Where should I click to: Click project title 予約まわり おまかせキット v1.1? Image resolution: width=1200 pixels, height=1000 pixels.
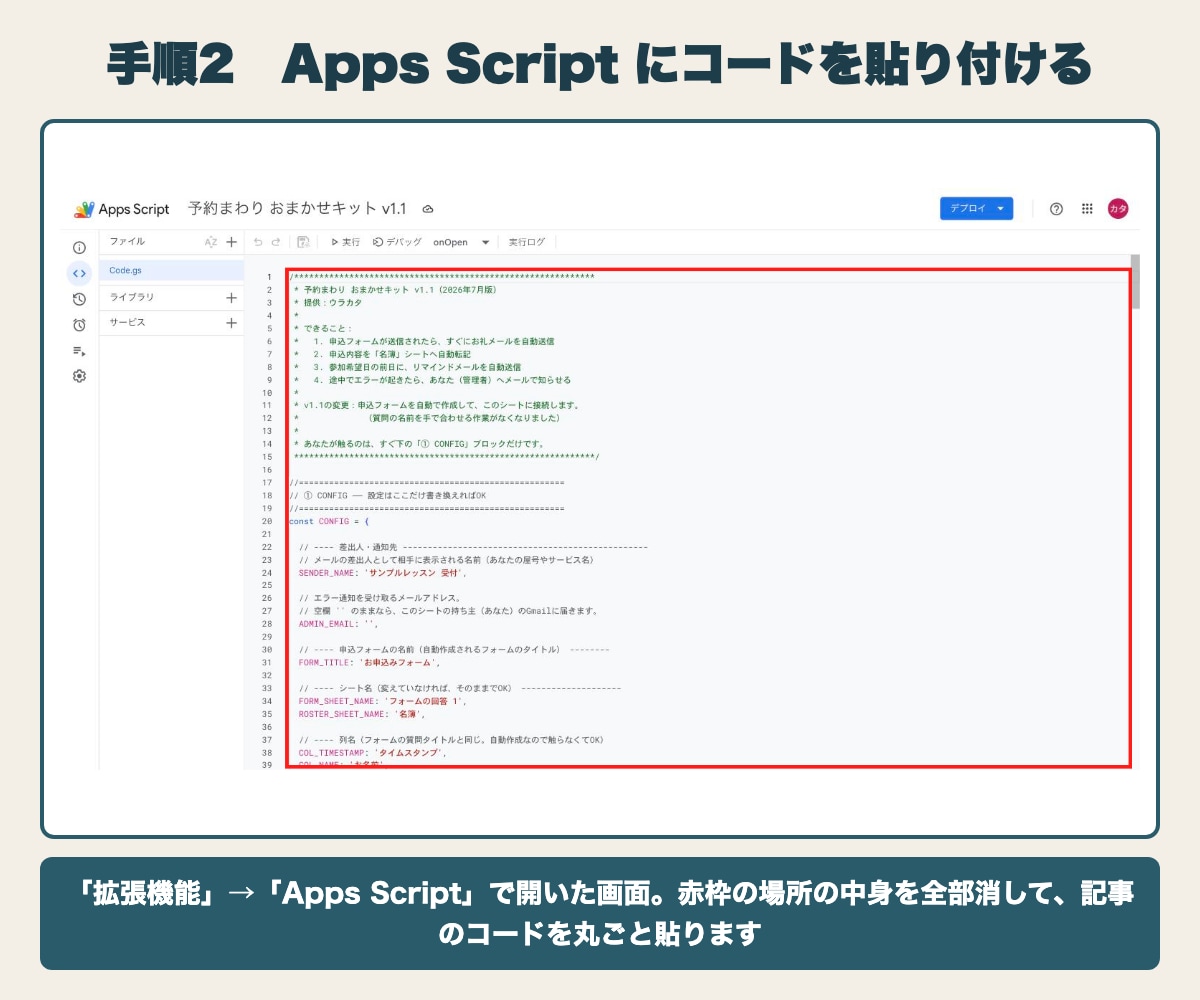click(297, 209)
